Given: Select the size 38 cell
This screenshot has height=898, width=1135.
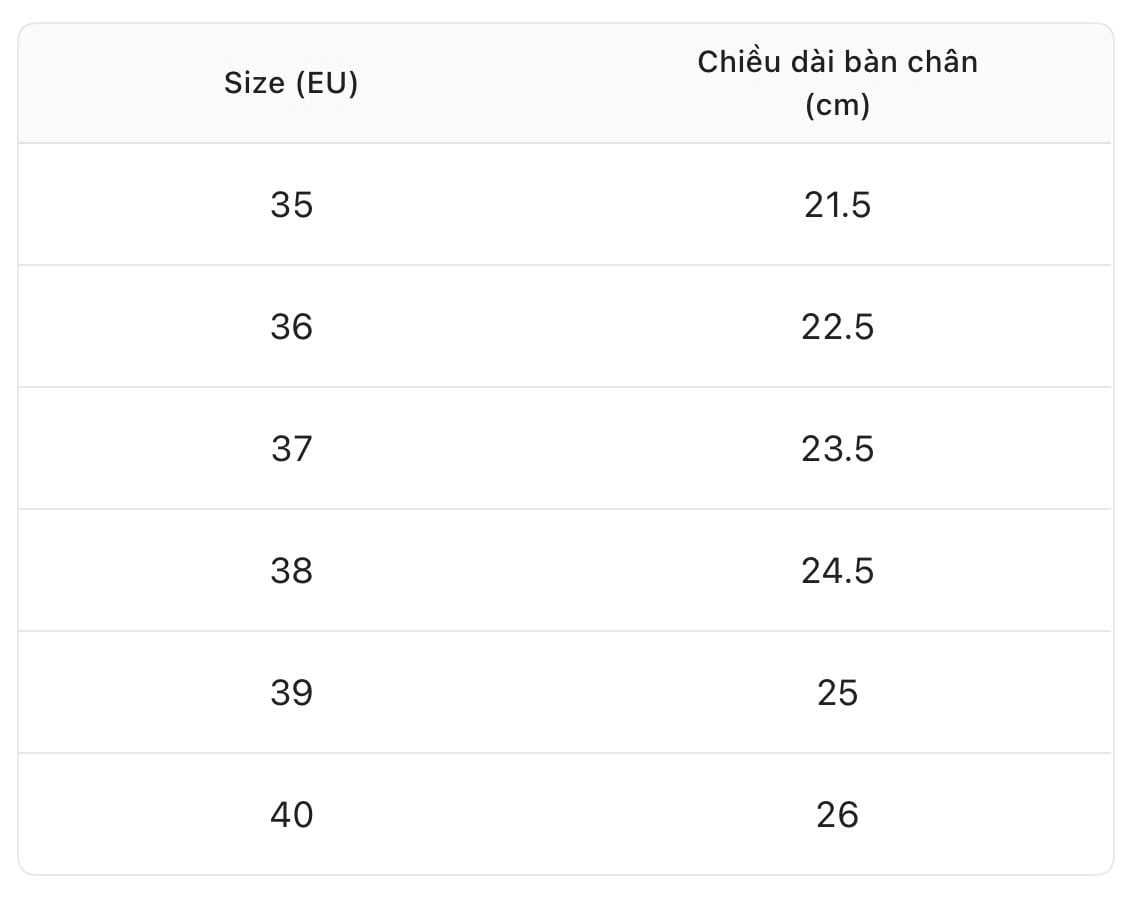Looking at the screenshot, I should 291,571.
